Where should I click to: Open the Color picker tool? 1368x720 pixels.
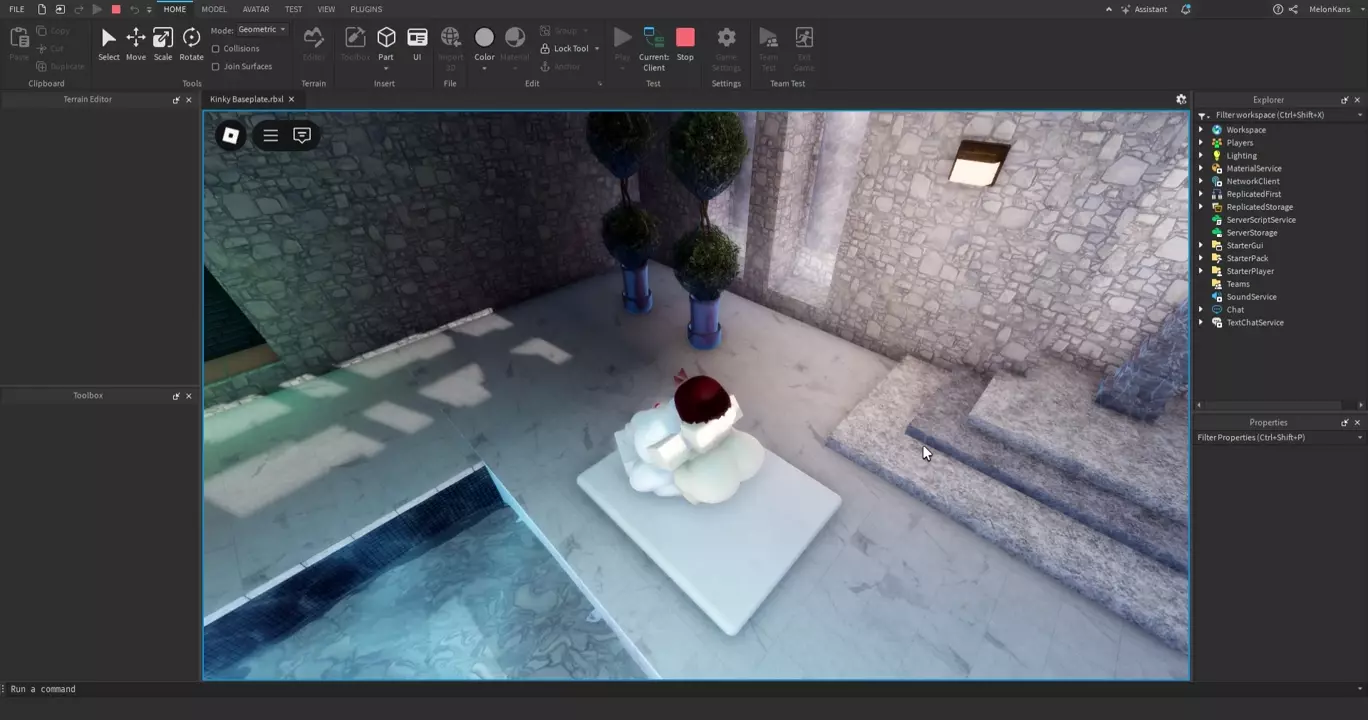click(x=484, y=43)
